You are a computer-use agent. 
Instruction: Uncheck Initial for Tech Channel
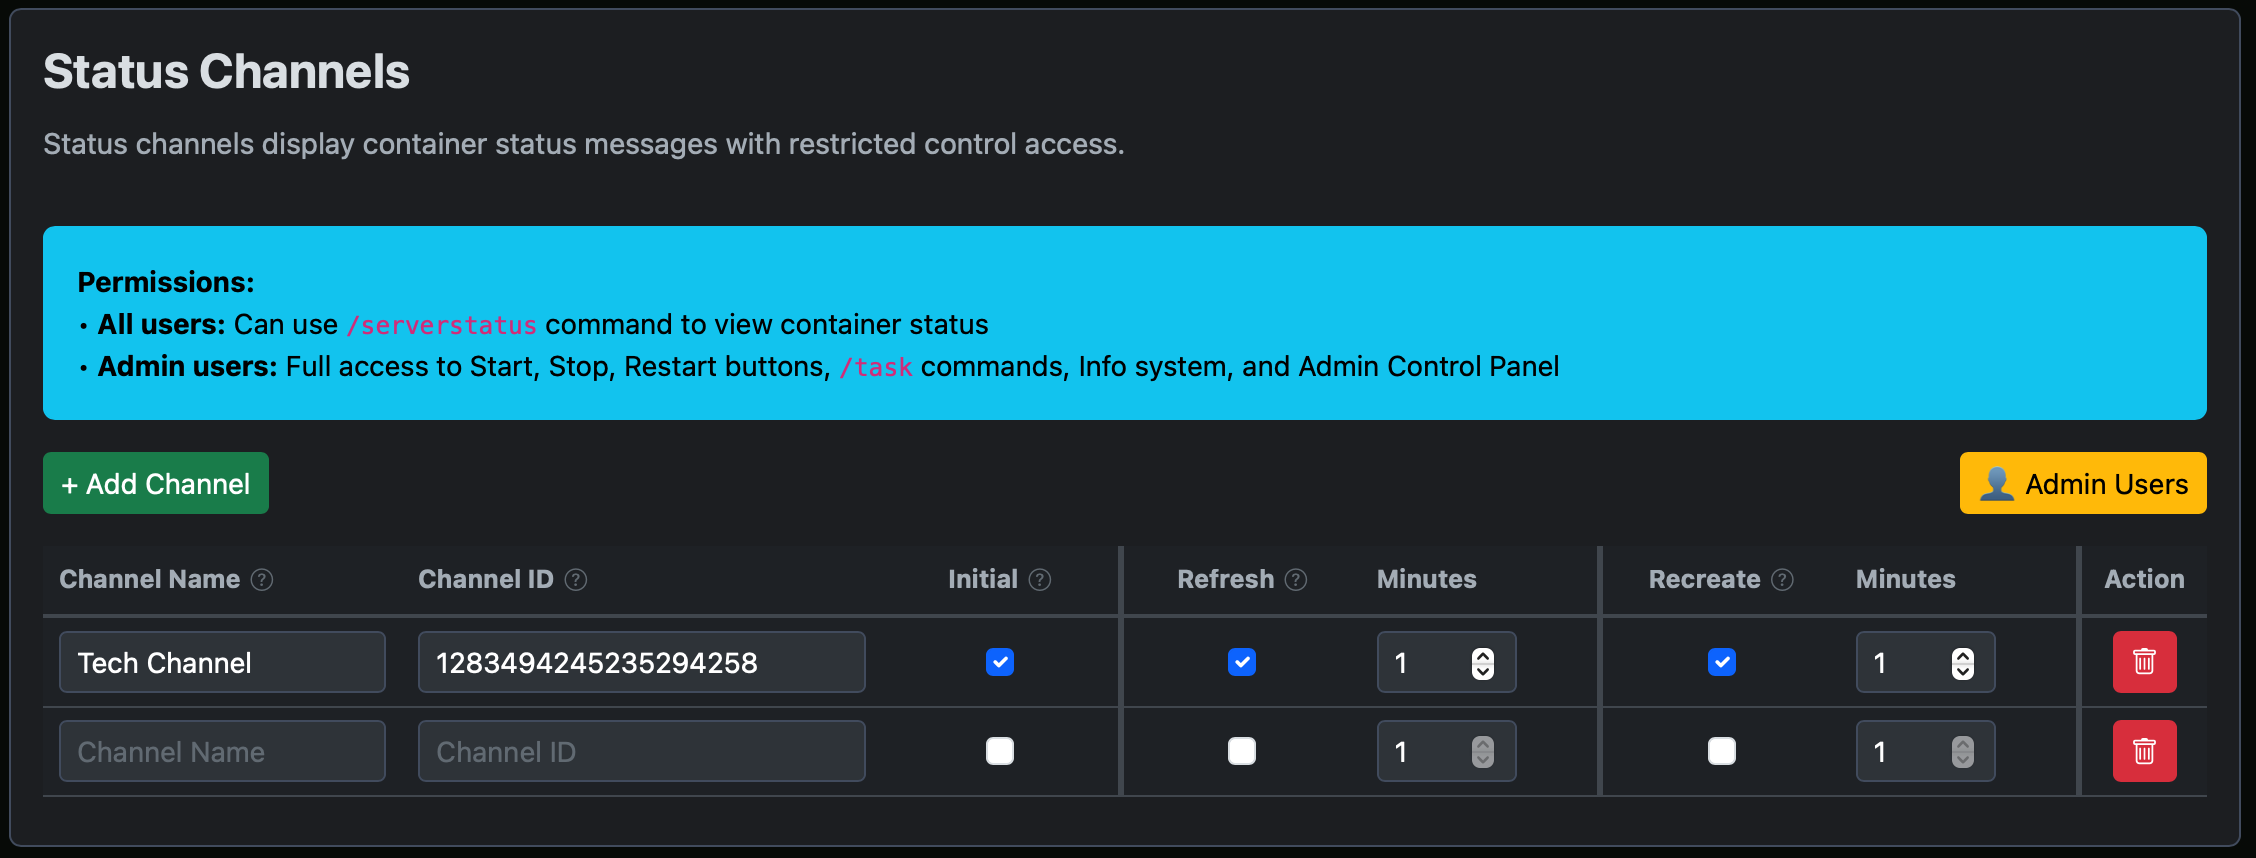pos(1000,662)
